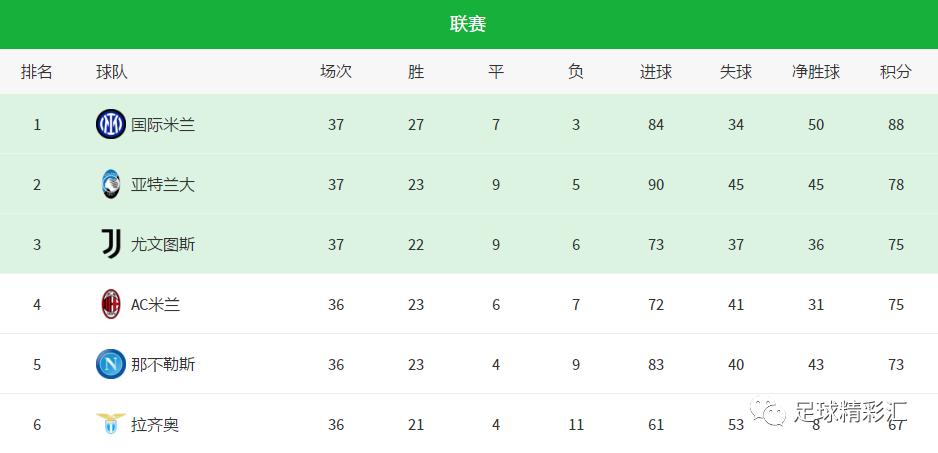Image resolution: width=938 pixels, height=453 pixels.
Task: Click the 净胜球 column header
Action: (x=816, y=72)
